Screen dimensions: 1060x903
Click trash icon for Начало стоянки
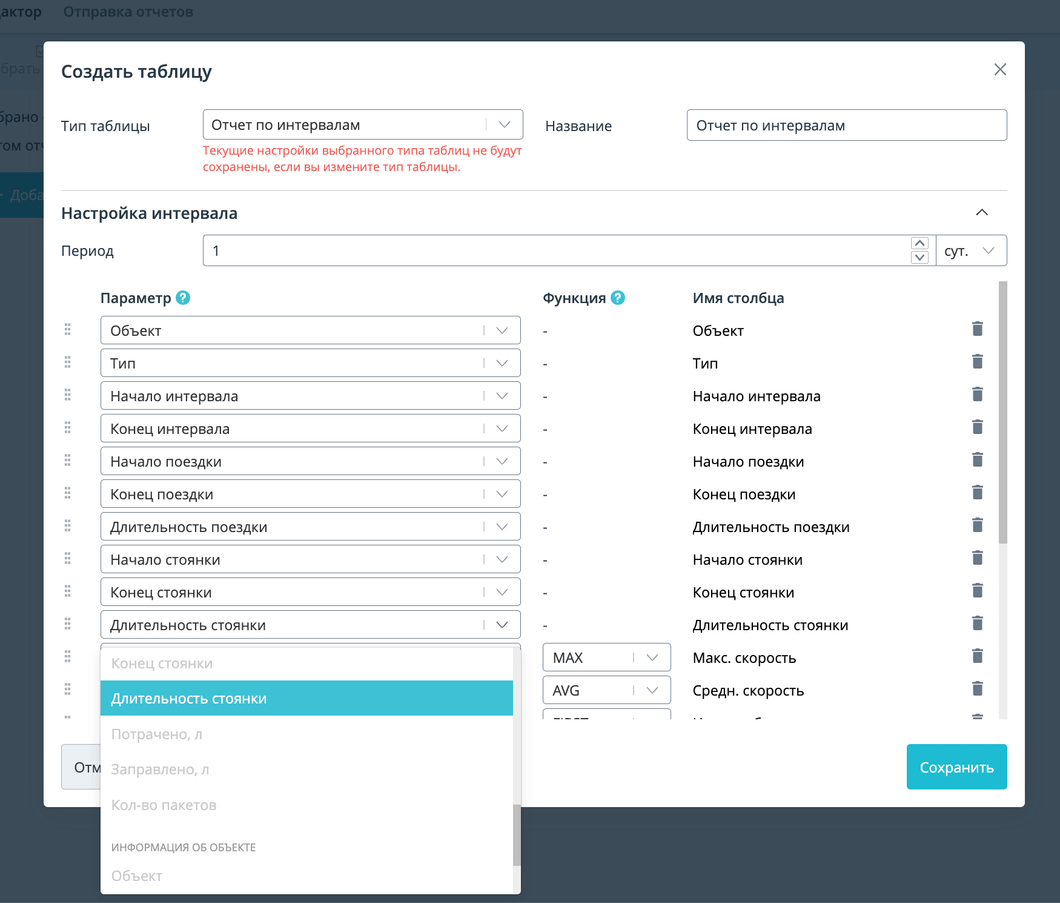click(977, 558)
